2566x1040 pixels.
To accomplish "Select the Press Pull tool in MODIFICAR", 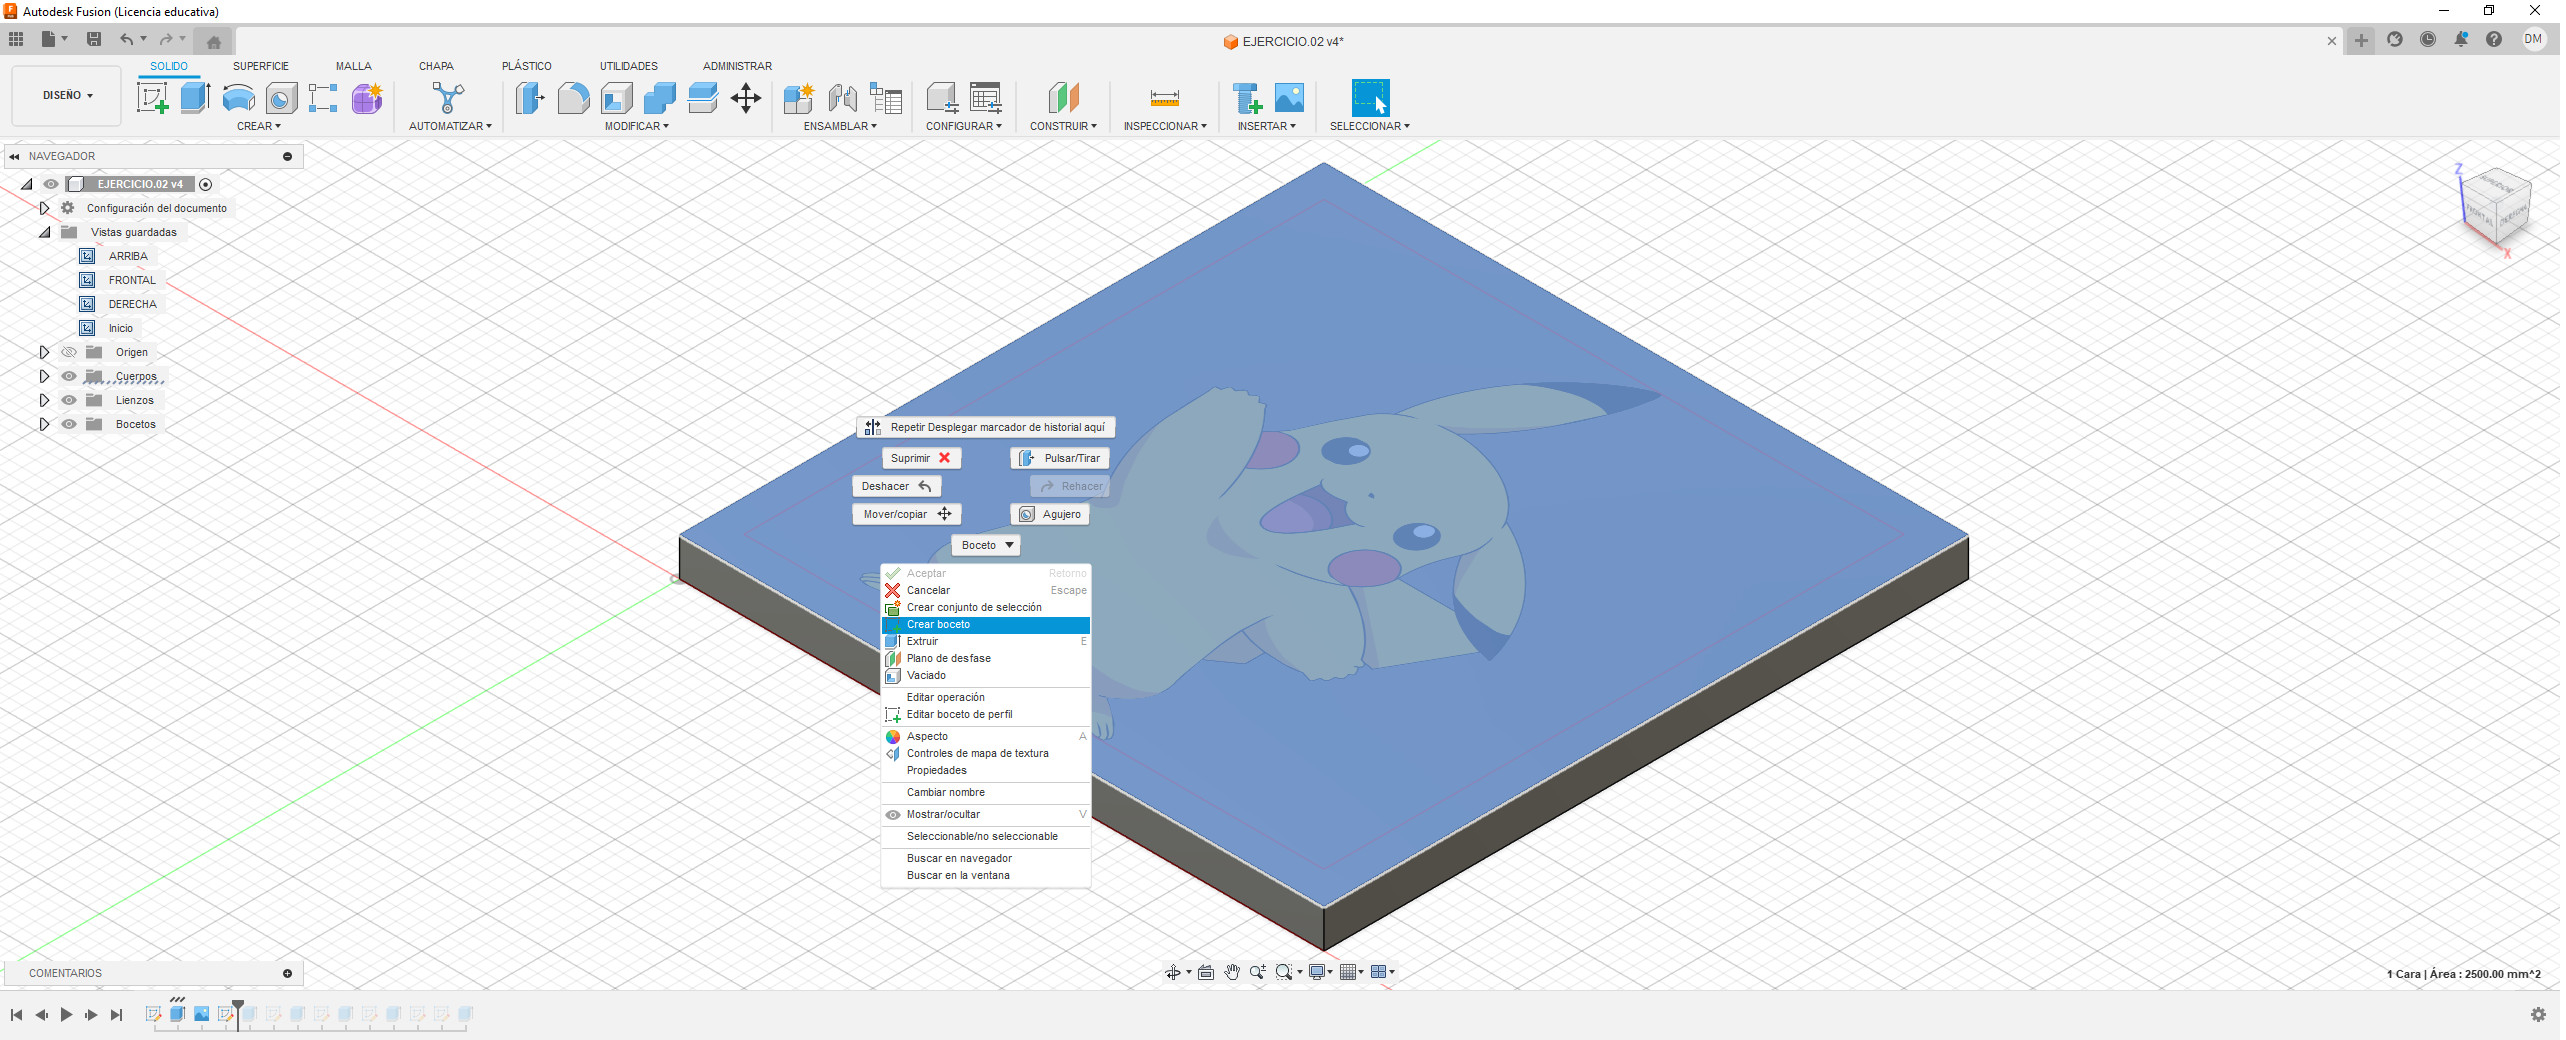I will [x=530, y=98].
